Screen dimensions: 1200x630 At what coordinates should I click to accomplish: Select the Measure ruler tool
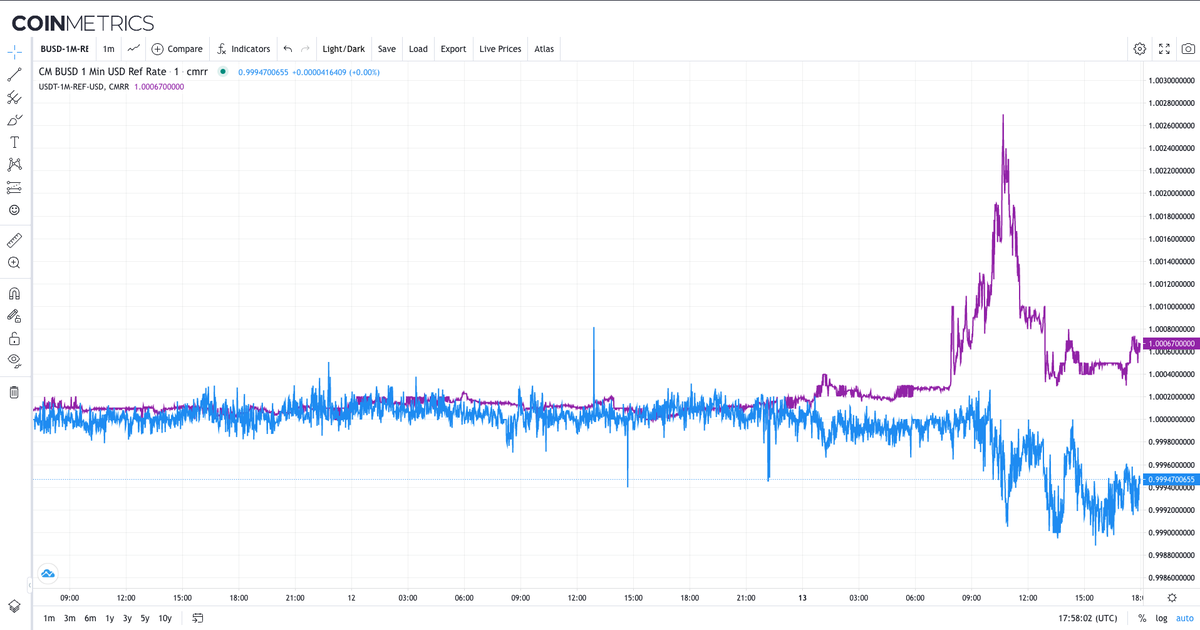pos(14,240)
